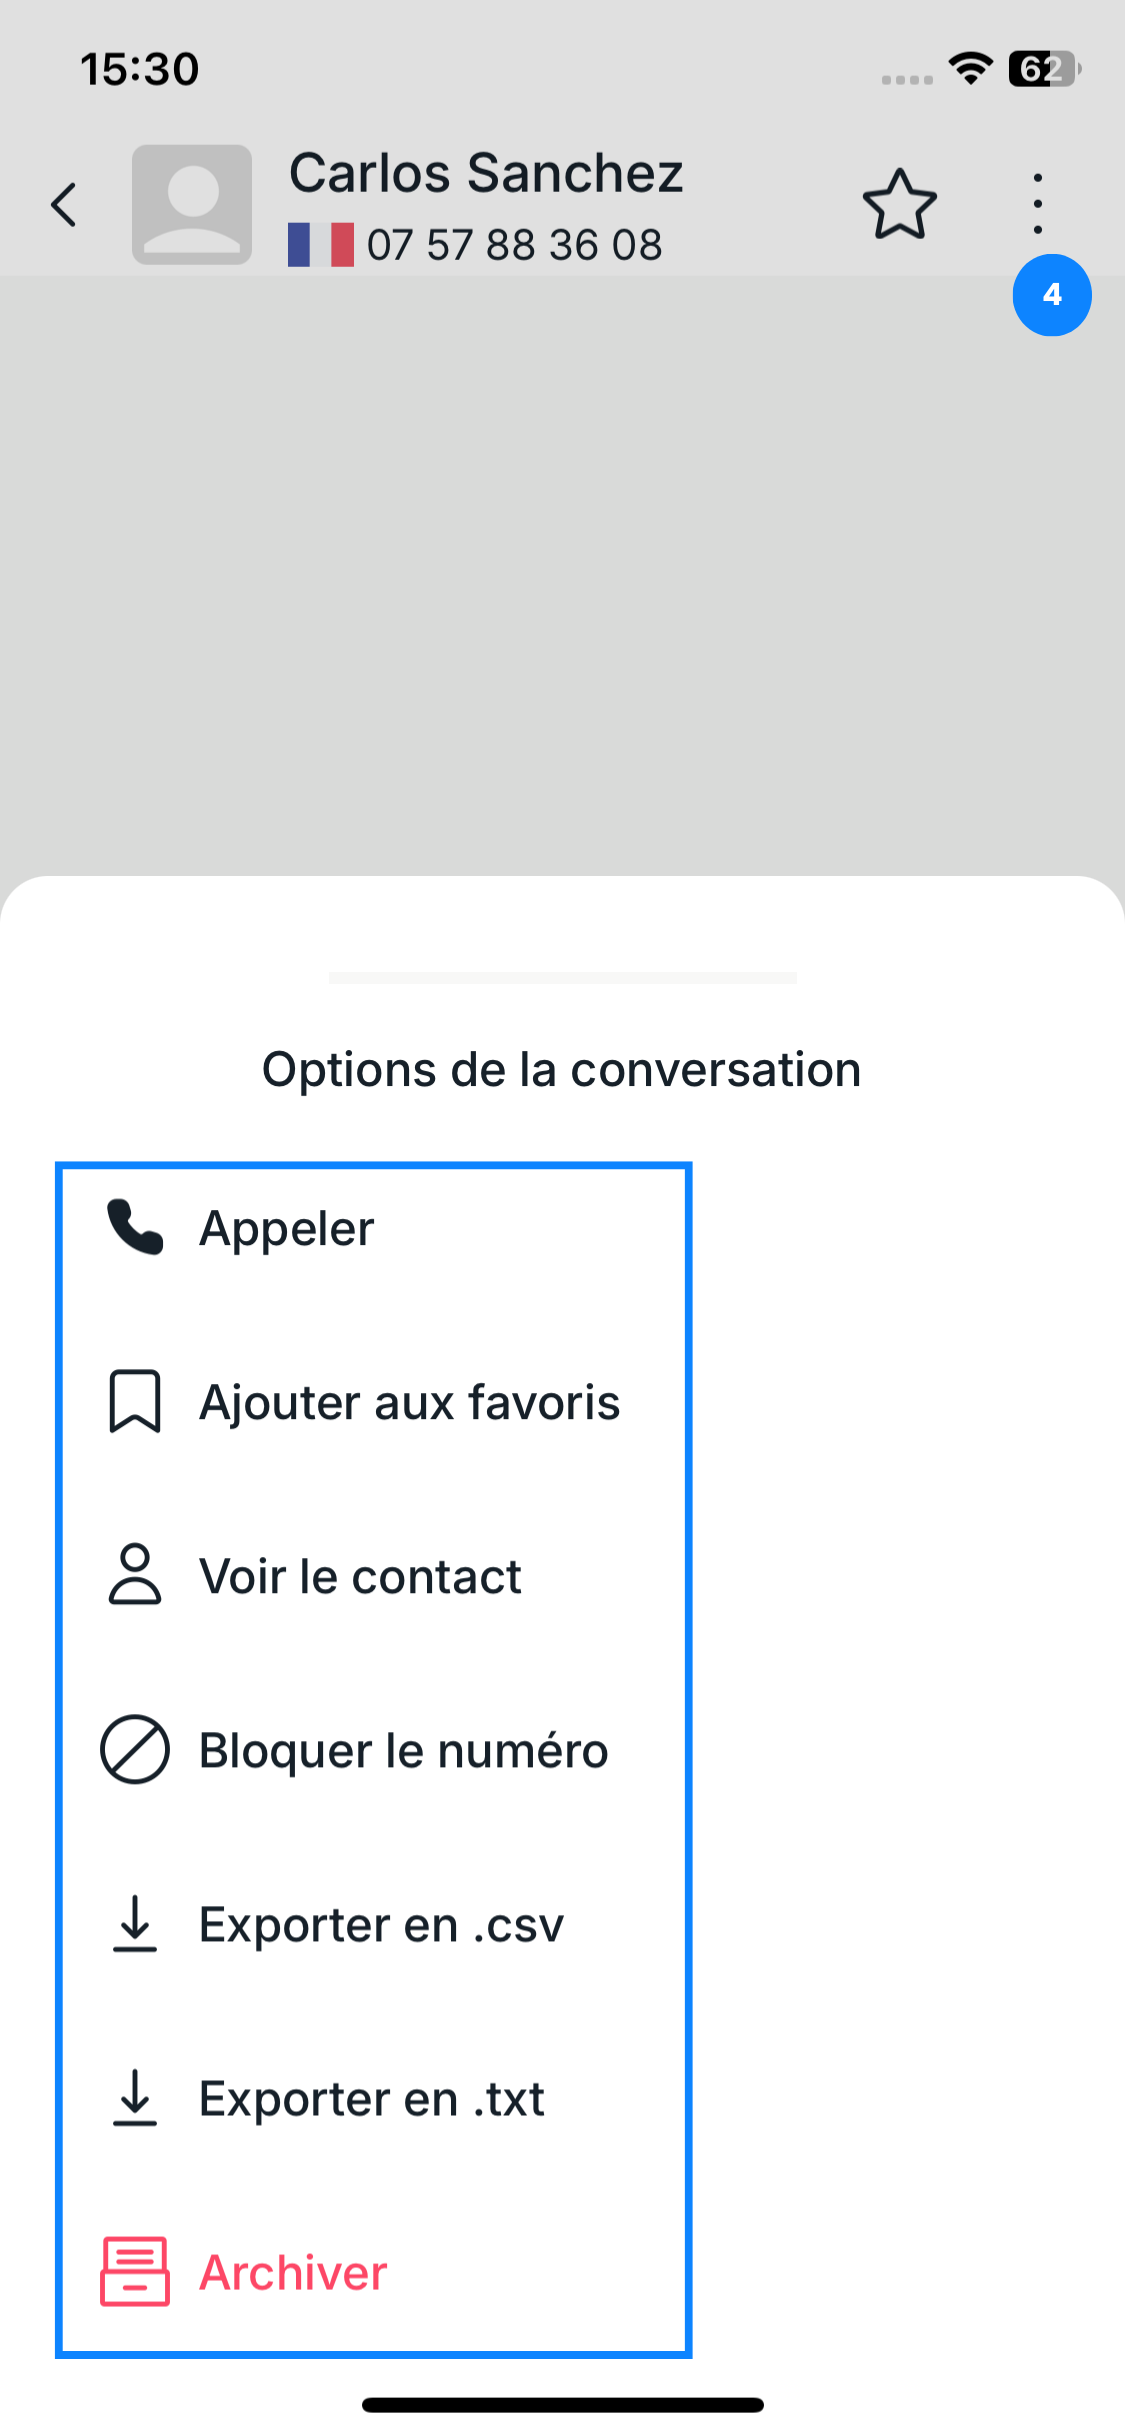Tap the red archive box icon
1125x2436 pixels.
pyautogui.click(x=135, y=2271)
